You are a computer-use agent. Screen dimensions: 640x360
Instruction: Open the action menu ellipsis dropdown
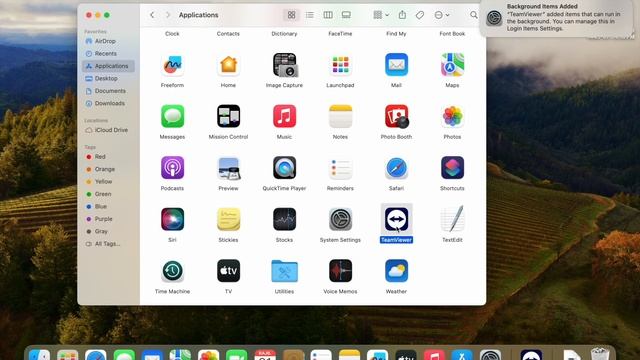[x=442, y=15]
